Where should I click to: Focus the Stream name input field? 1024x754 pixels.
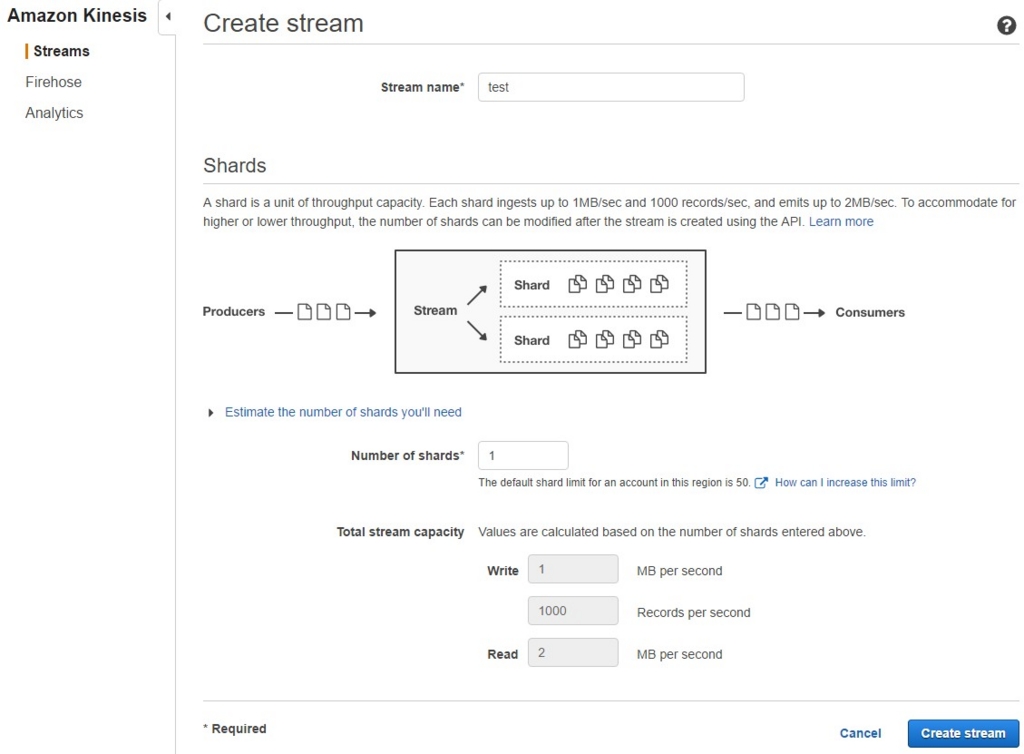pos(611,87)
